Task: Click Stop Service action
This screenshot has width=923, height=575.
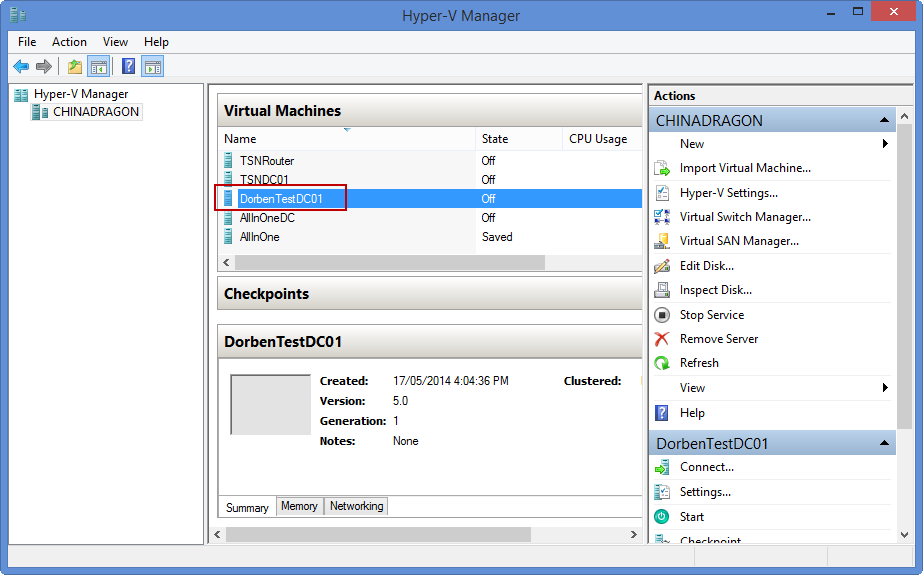Action: click(x=712, y=315)
